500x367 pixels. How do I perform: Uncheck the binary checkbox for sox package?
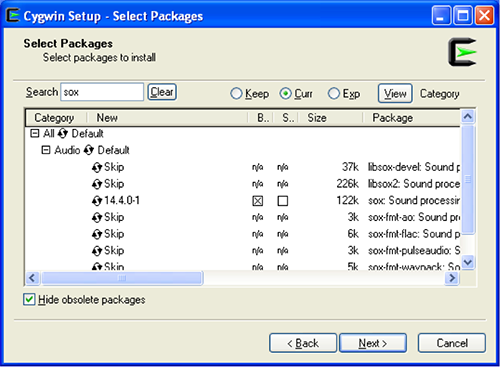click(258, 201)
